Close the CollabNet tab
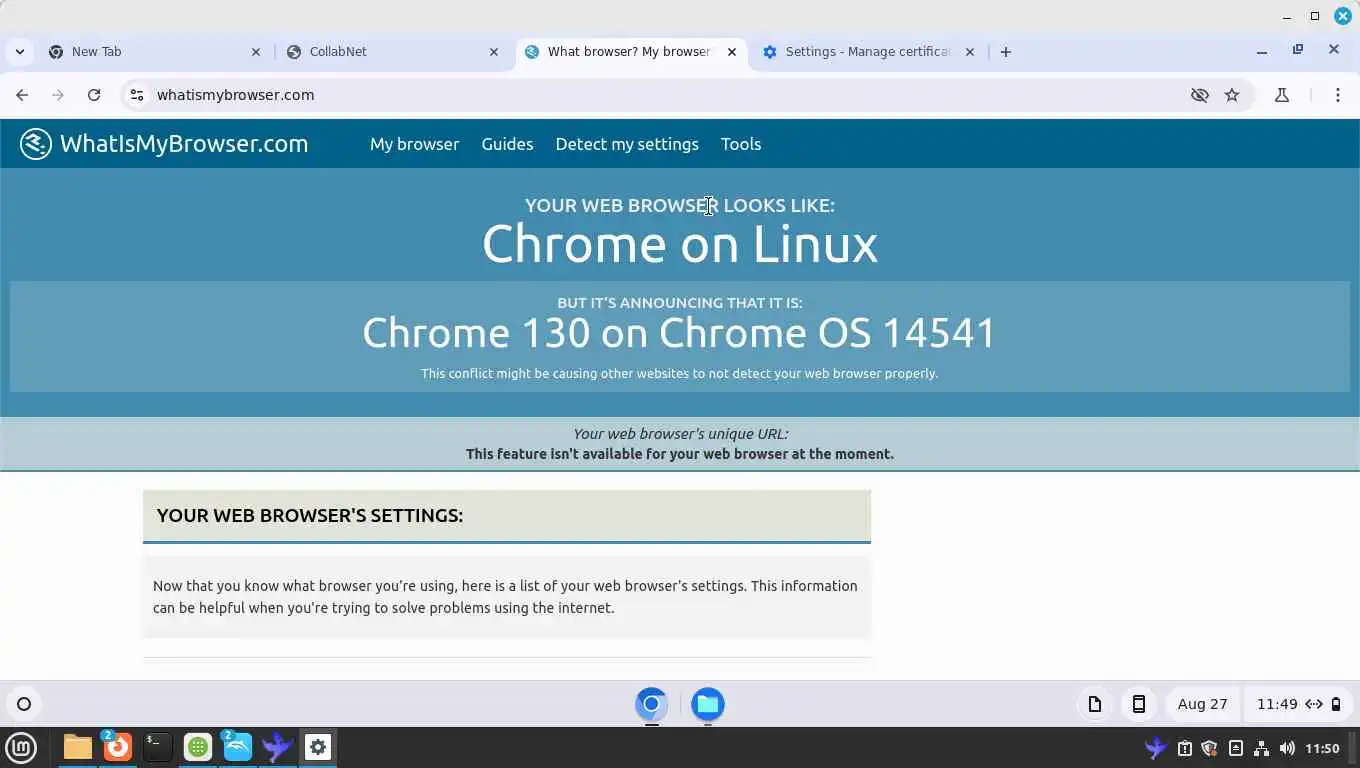 point(494,52)
